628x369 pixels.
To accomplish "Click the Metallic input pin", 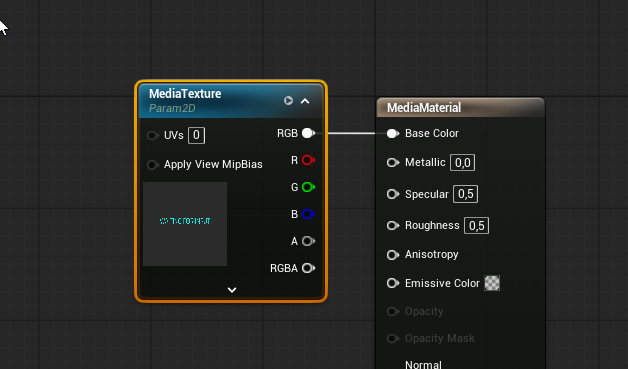I will 393,162.
